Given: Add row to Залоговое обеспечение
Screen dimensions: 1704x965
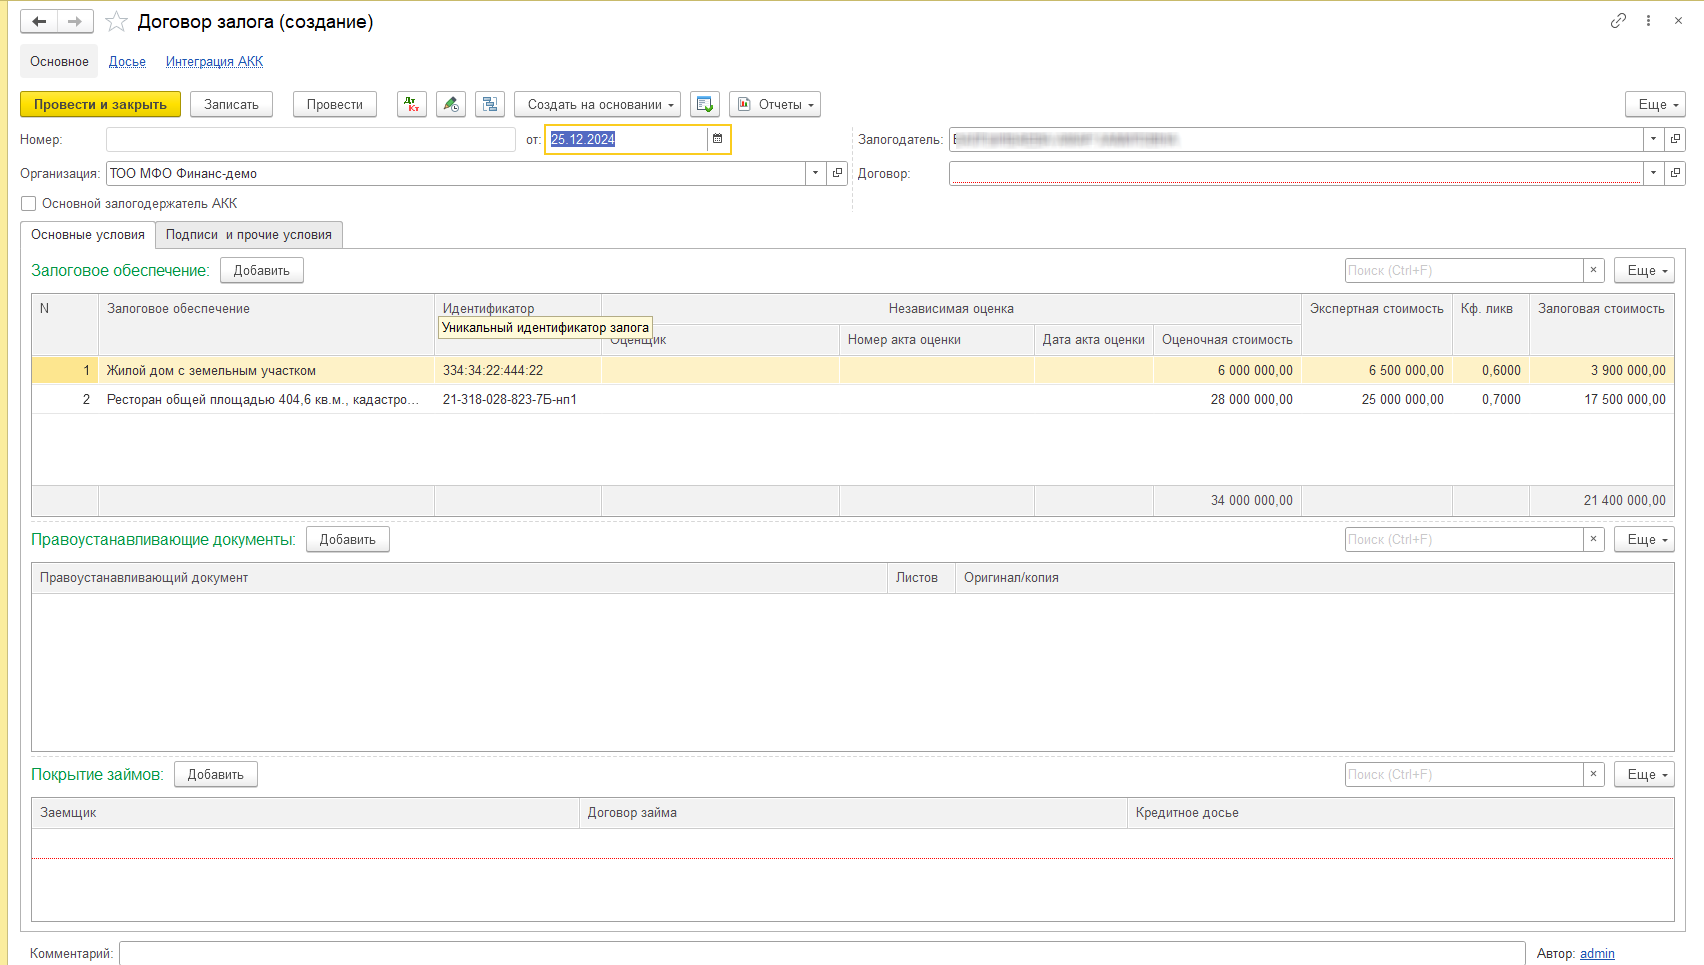Looking at the screenshot, I should point(262,270).
